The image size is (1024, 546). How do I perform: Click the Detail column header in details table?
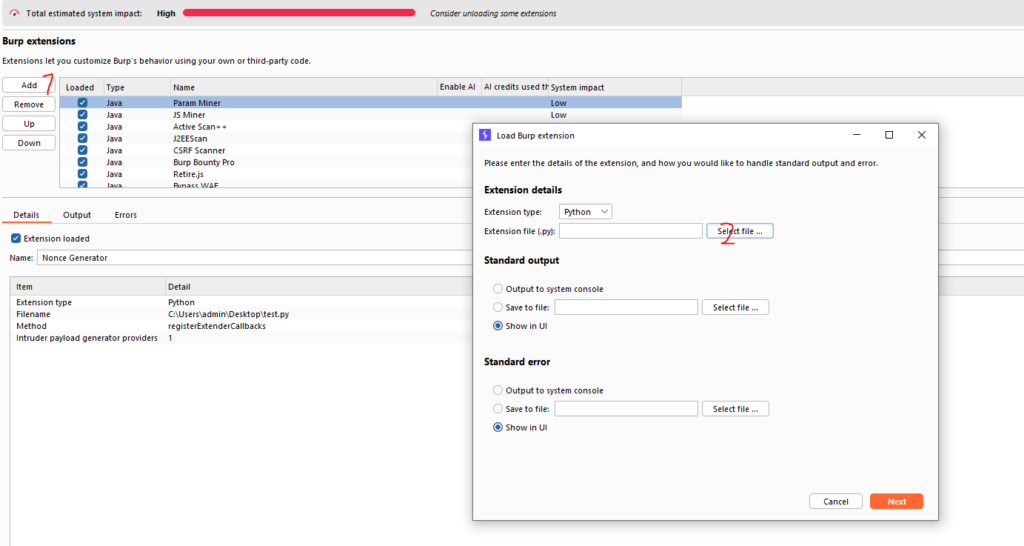click(318, 287)
